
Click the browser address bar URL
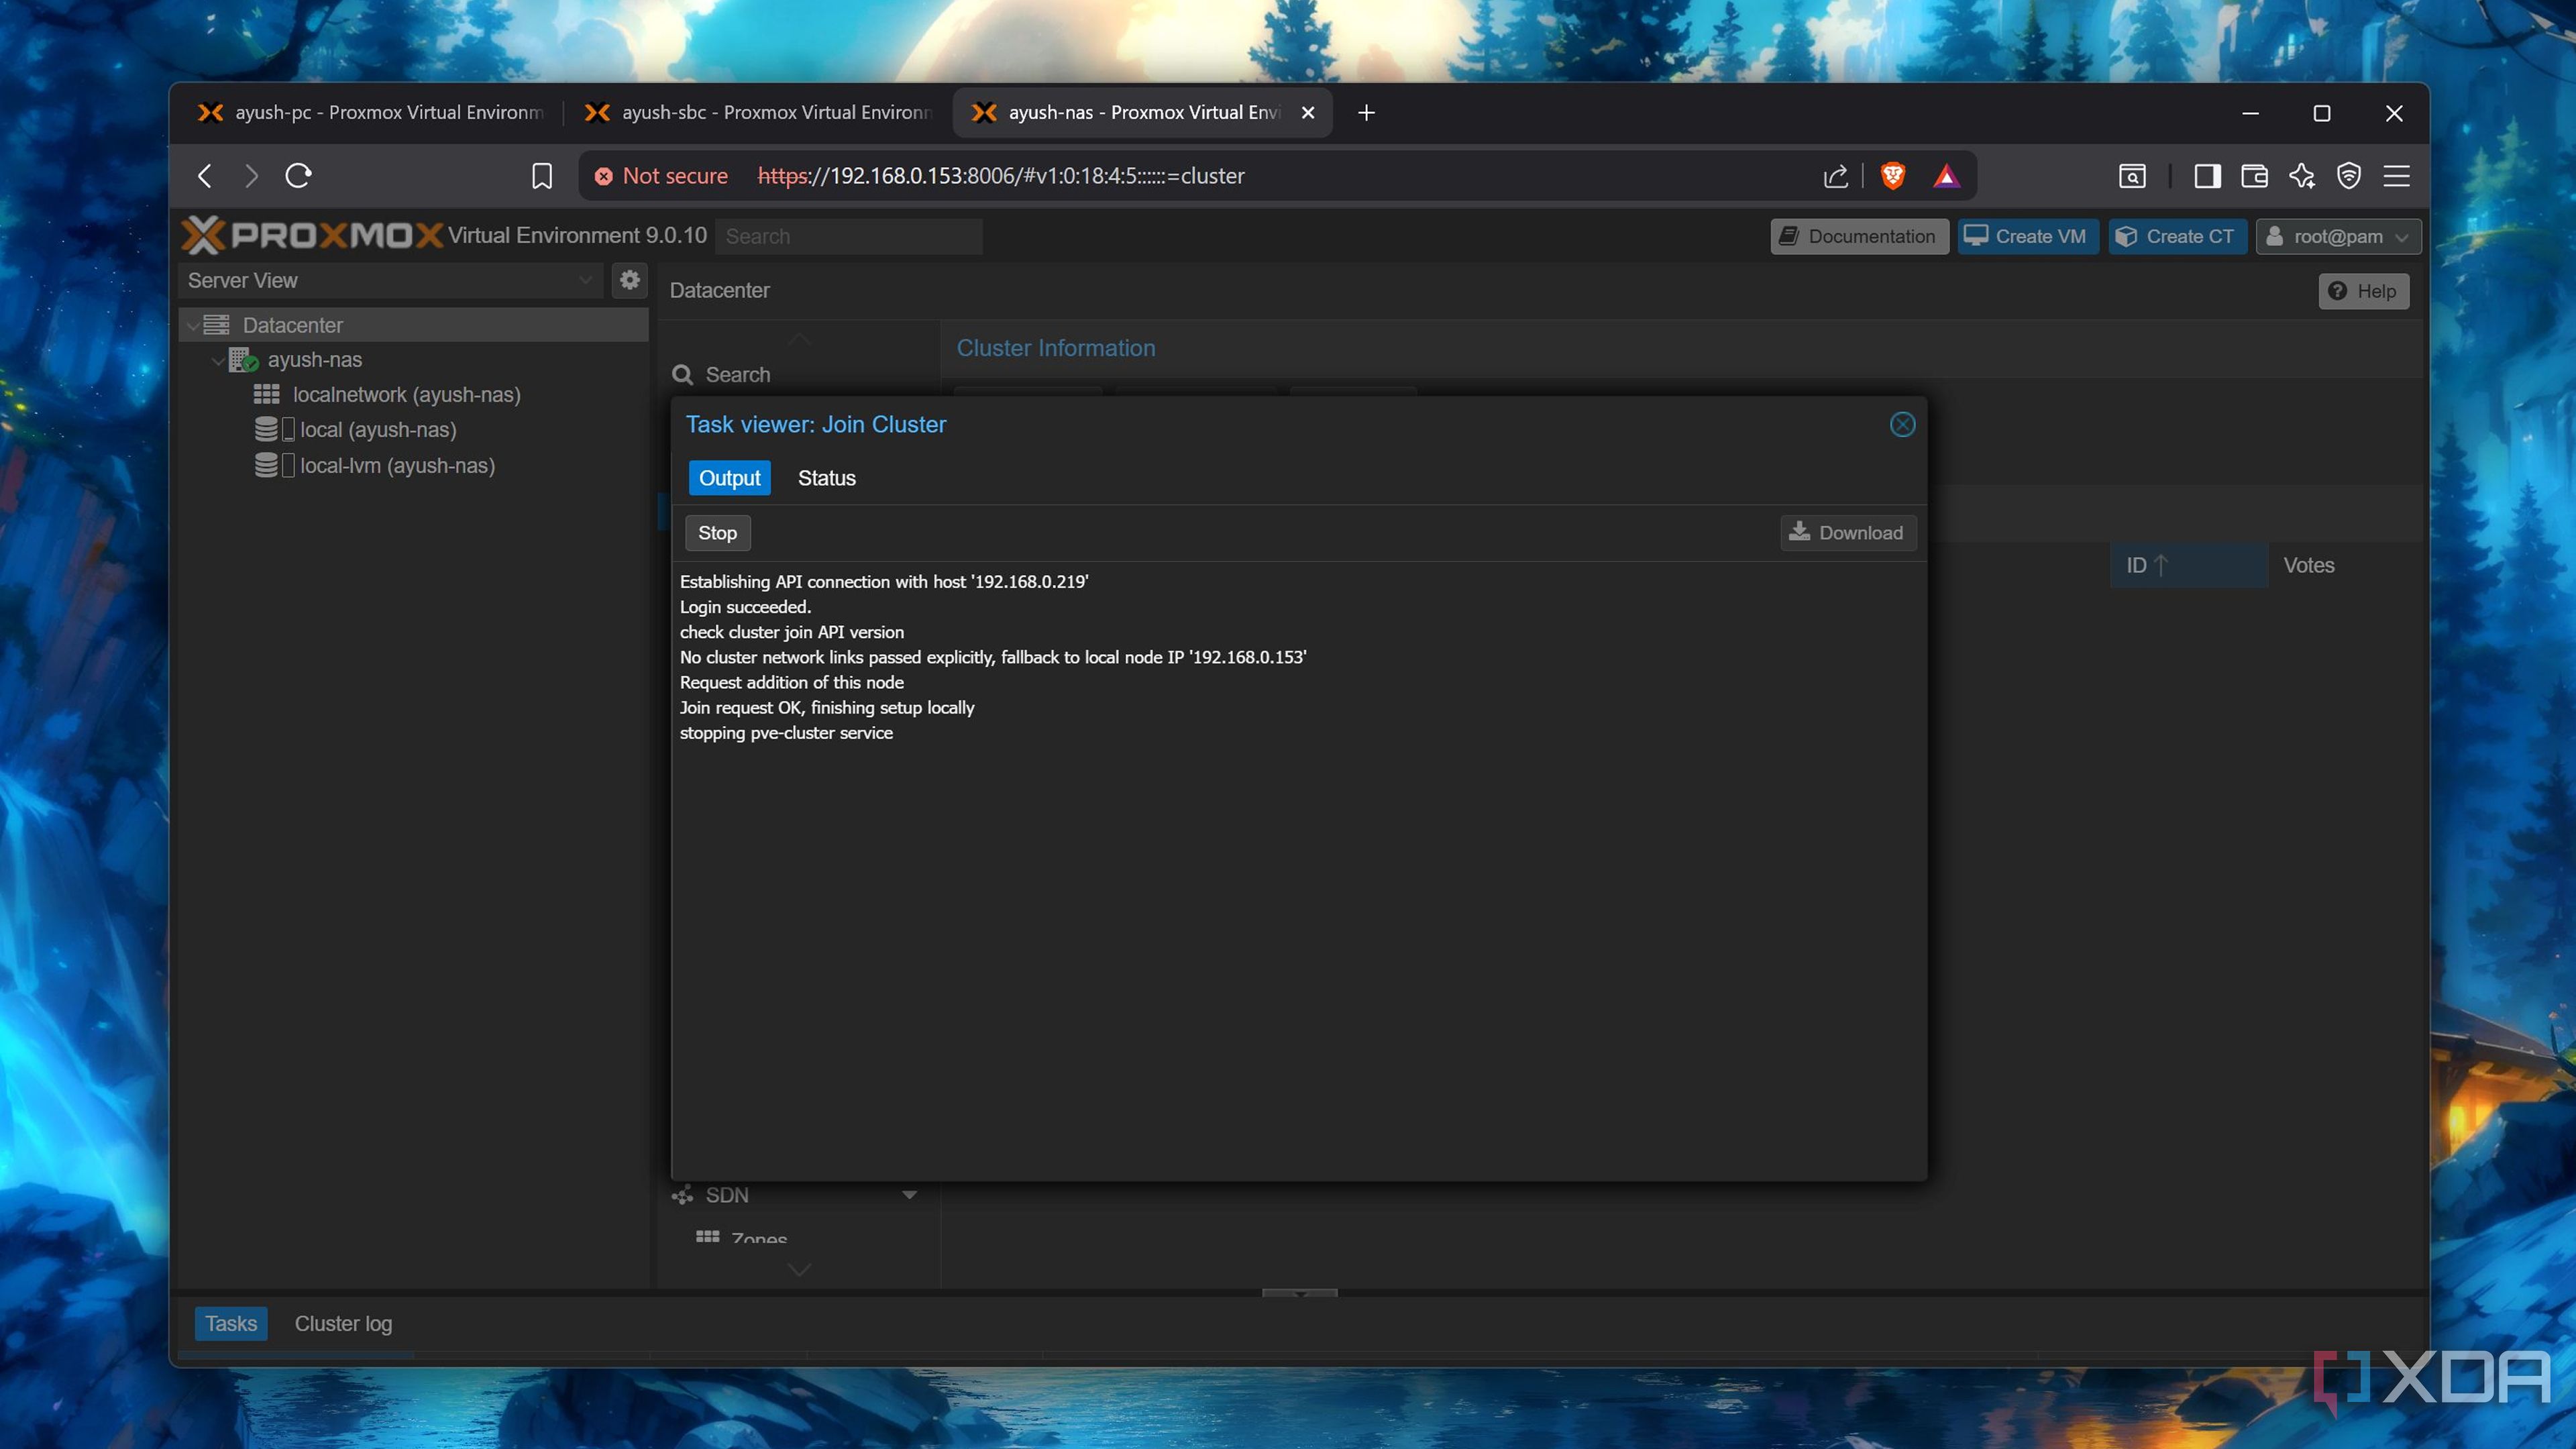click(1001, 176)
